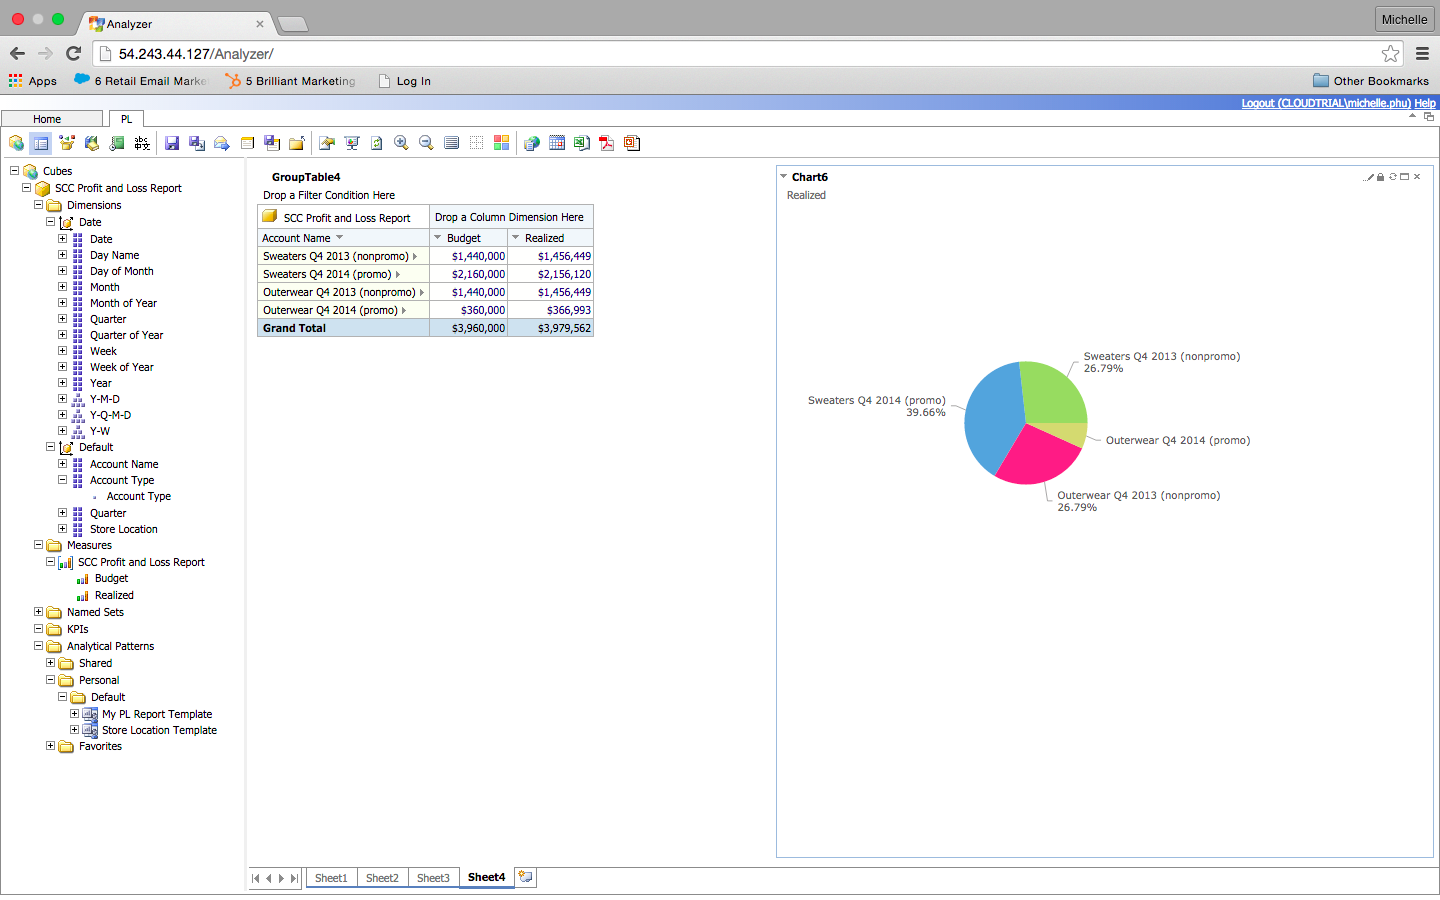Export to PDF using red toolbar icon
Image resolution: width=1440 pixels, height=900 pixels.
point(606,143)
